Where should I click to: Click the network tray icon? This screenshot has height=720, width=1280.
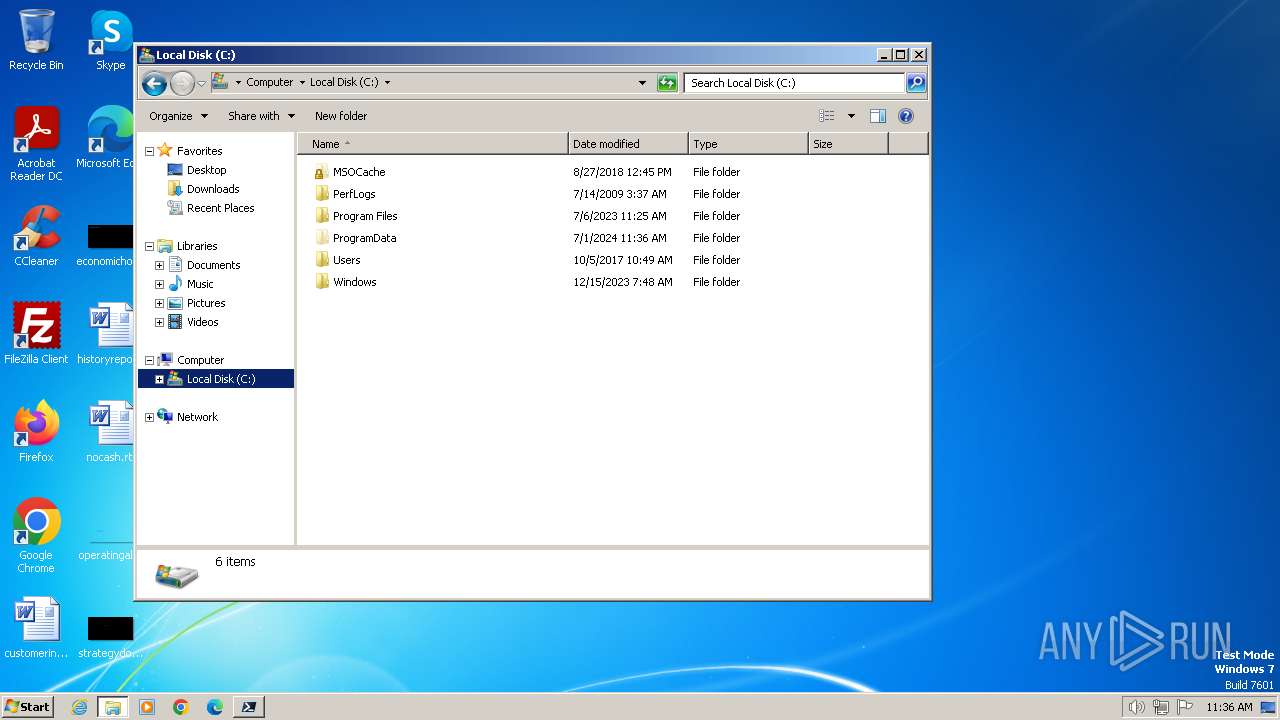click(x=1161, y=707)
